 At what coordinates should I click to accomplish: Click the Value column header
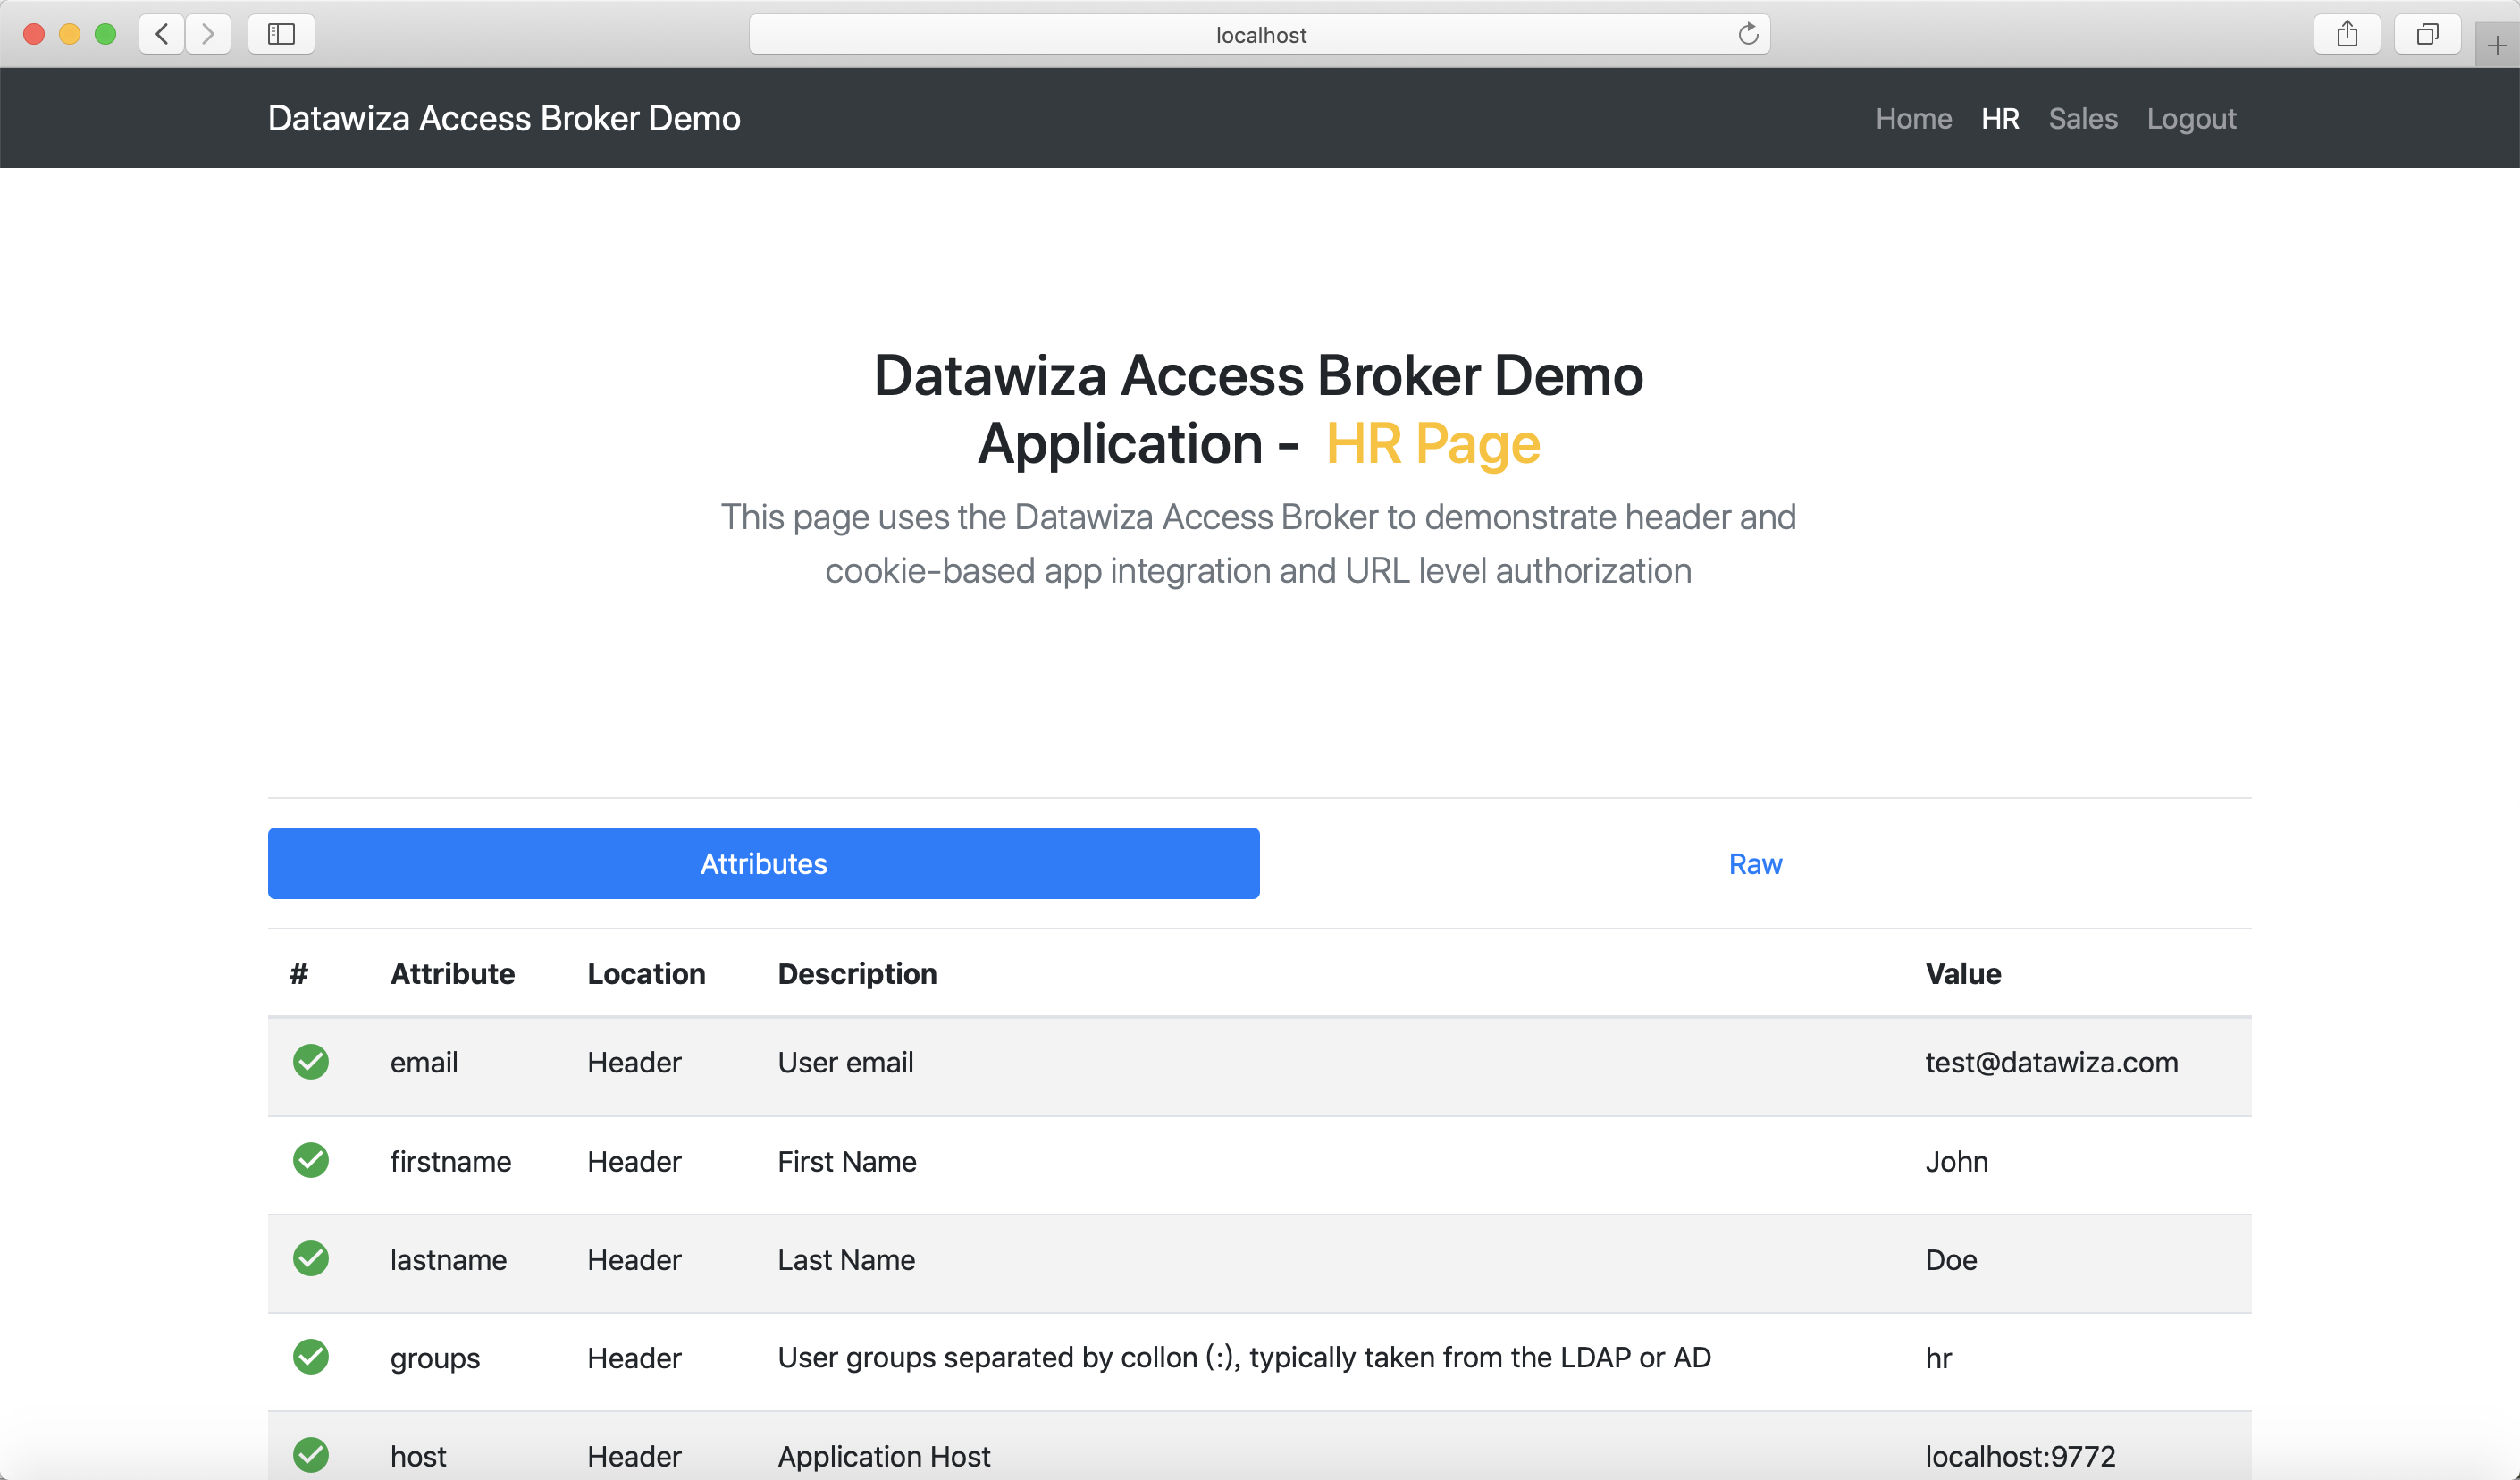coord(1963,973)
